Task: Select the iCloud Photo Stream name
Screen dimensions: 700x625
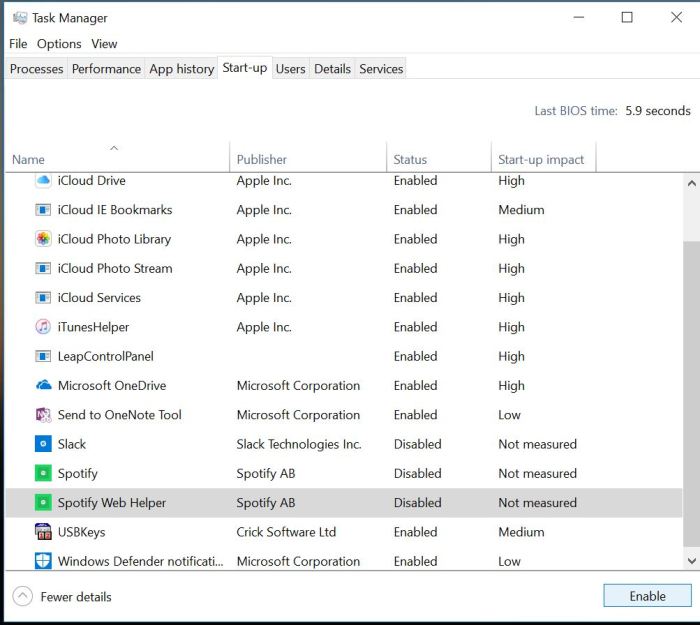Action: [115, 268]
